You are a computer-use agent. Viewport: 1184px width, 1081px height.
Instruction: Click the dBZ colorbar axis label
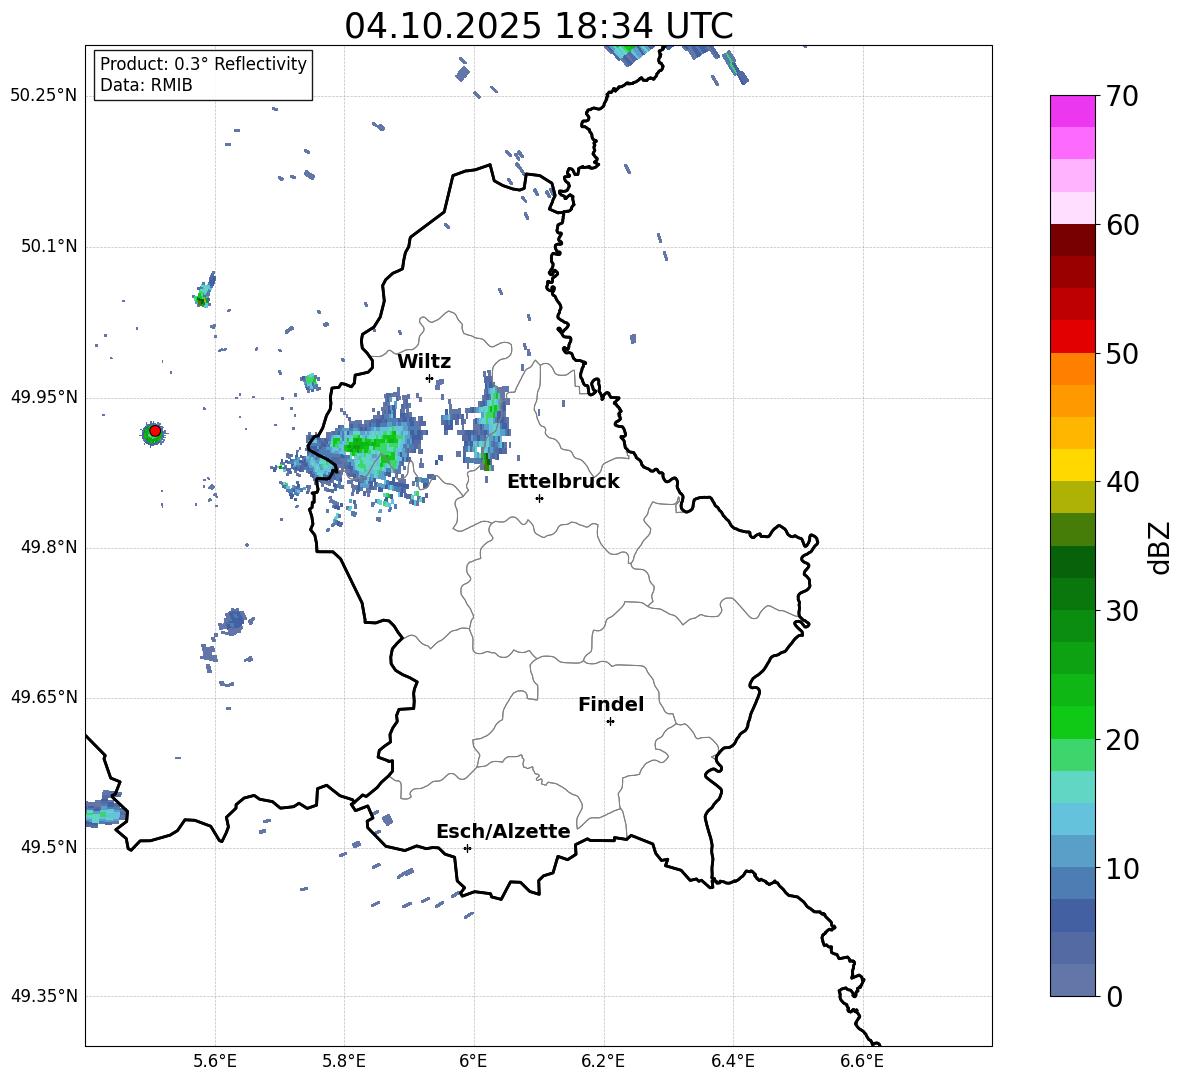tap(1159, 547)
